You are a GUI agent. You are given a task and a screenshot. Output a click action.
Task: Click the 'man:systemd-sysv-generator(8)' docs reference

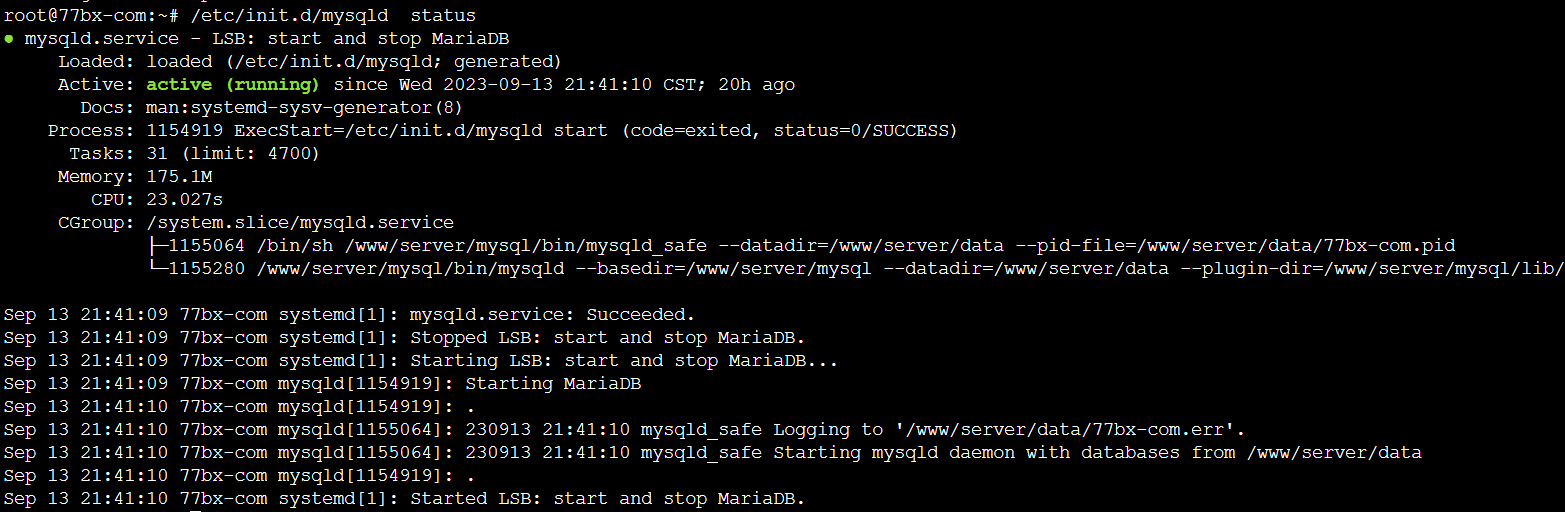[305, 108]
